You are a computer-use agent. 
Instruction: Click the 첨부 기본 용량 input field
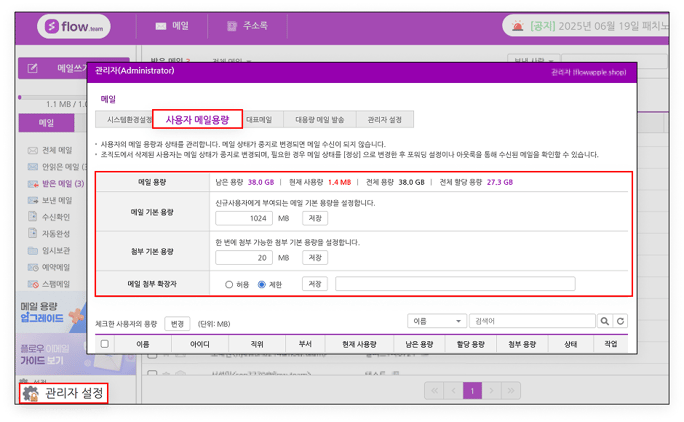[x=243, y=257]
